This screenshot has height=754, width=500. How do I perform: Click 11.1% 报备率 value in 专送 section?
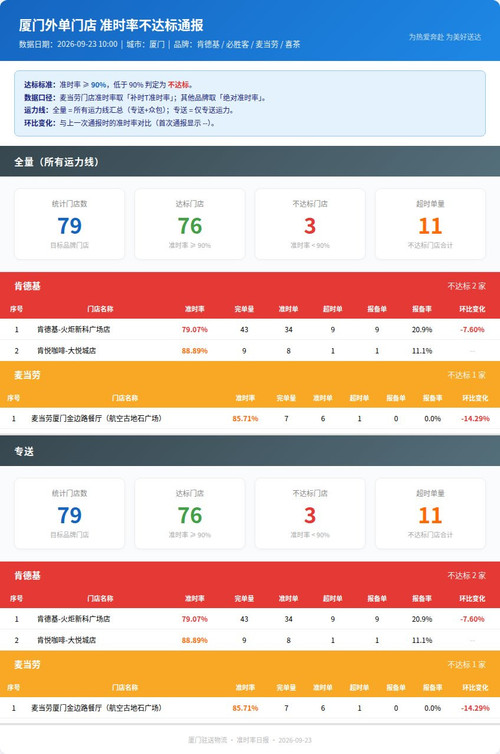click(422, 640)
